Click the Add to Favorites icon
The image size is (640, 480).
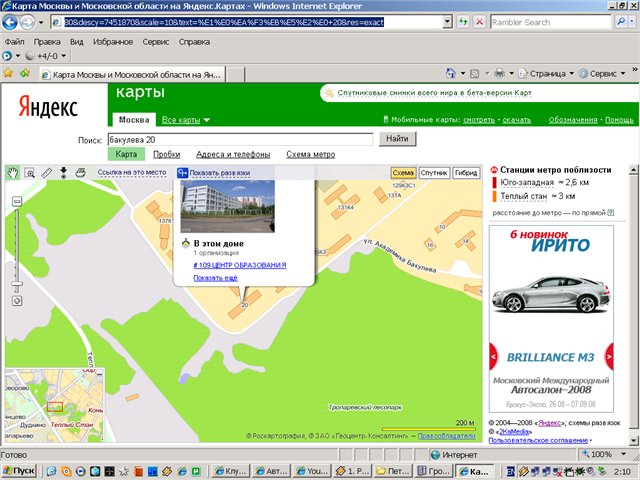25,73
